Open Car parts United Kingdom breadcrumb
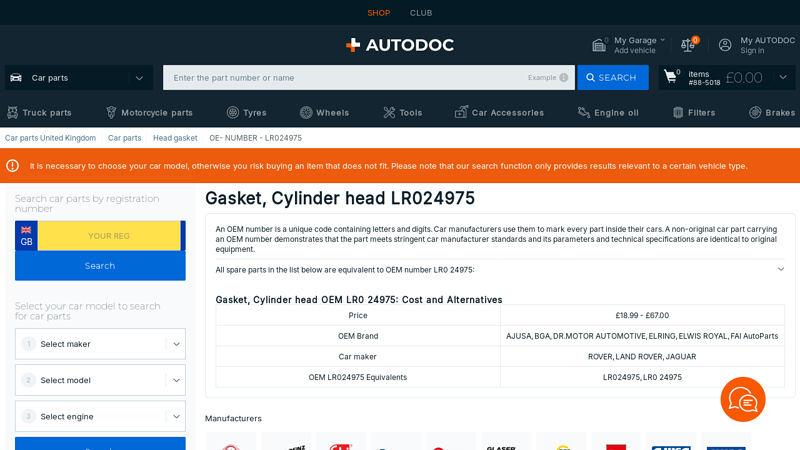The width and height of the screenshot is (800, 450). [x=50, y=138]
